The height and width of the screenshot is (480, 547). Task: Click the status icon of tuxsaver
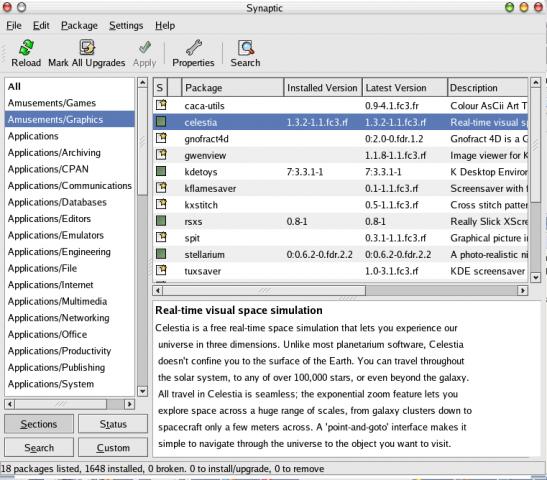pos(161,270)
